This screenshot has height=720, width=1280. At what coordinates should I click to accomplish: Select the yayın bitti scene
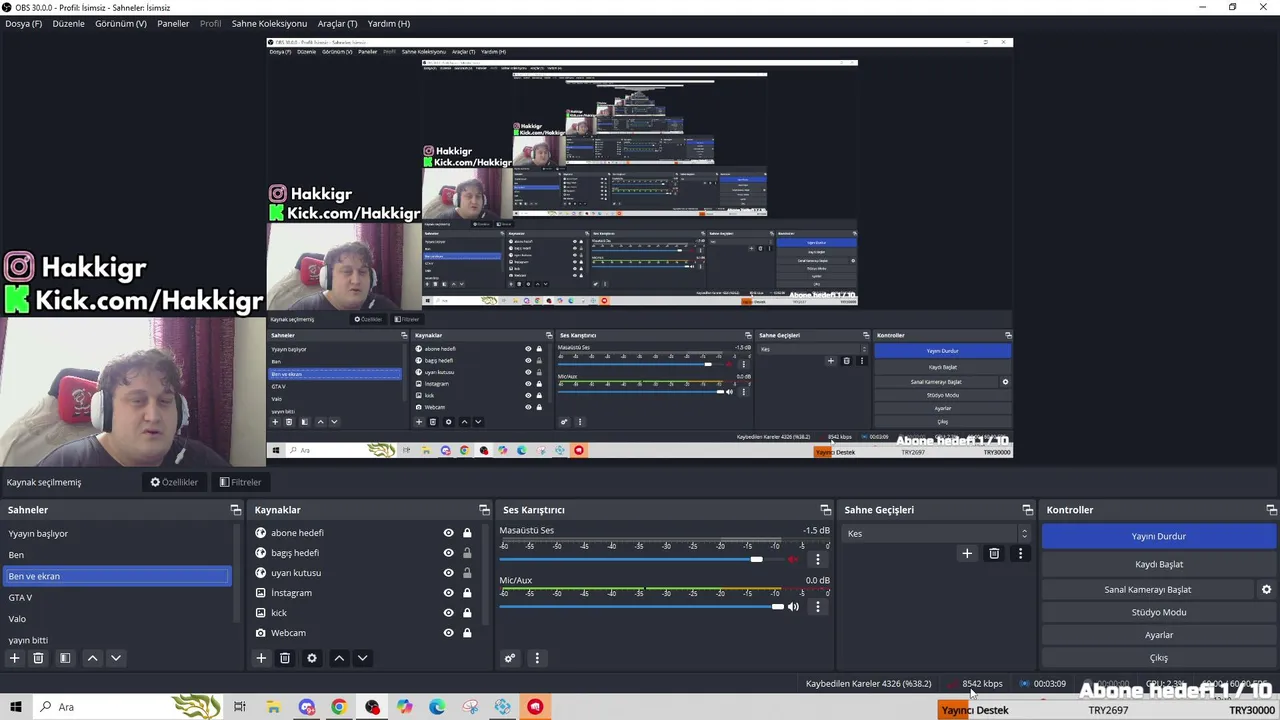point(118,640)
